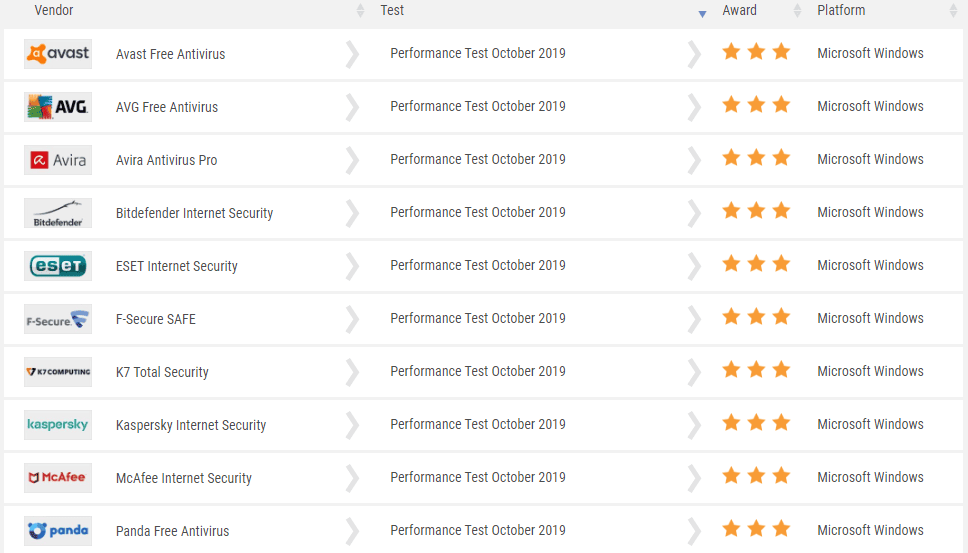Open Avast Free Antivirus product link
The height and width of the screenshot is (553, 968).
coord(170,54)
